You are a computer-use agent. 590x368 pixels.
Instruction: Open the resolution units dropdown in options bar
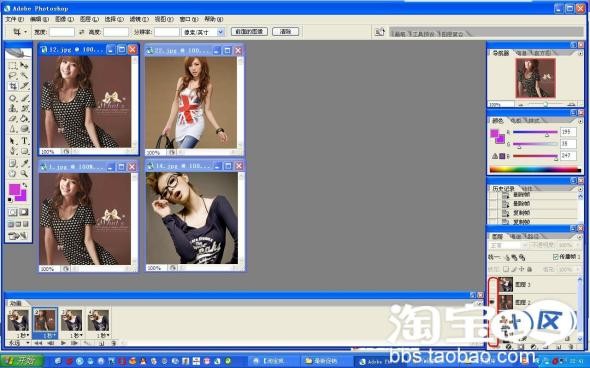pos(203,32)
